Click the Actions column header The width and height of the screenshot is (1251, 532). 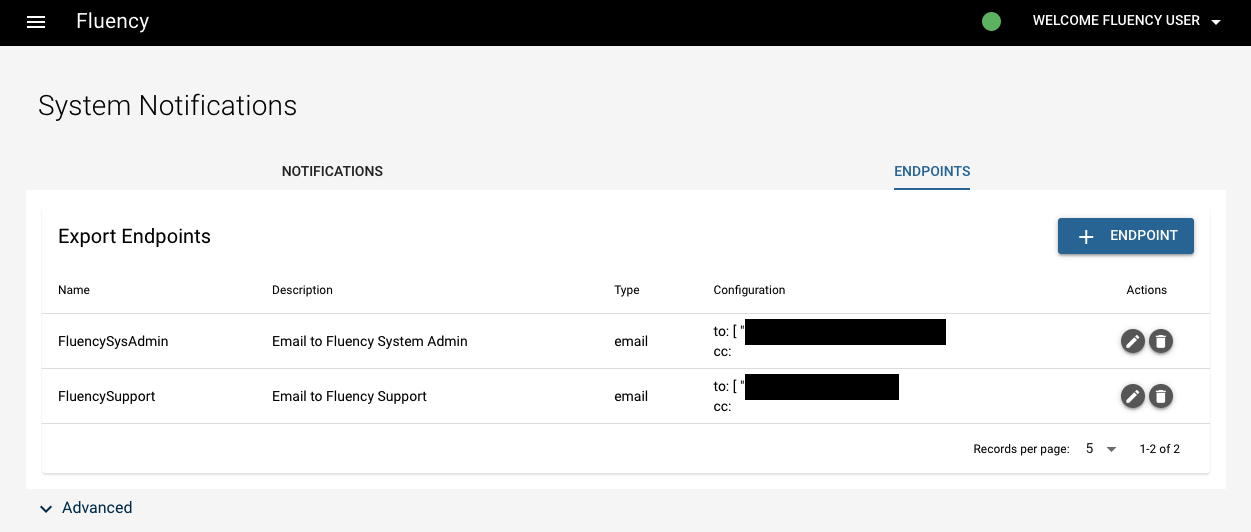[1147, 290]
